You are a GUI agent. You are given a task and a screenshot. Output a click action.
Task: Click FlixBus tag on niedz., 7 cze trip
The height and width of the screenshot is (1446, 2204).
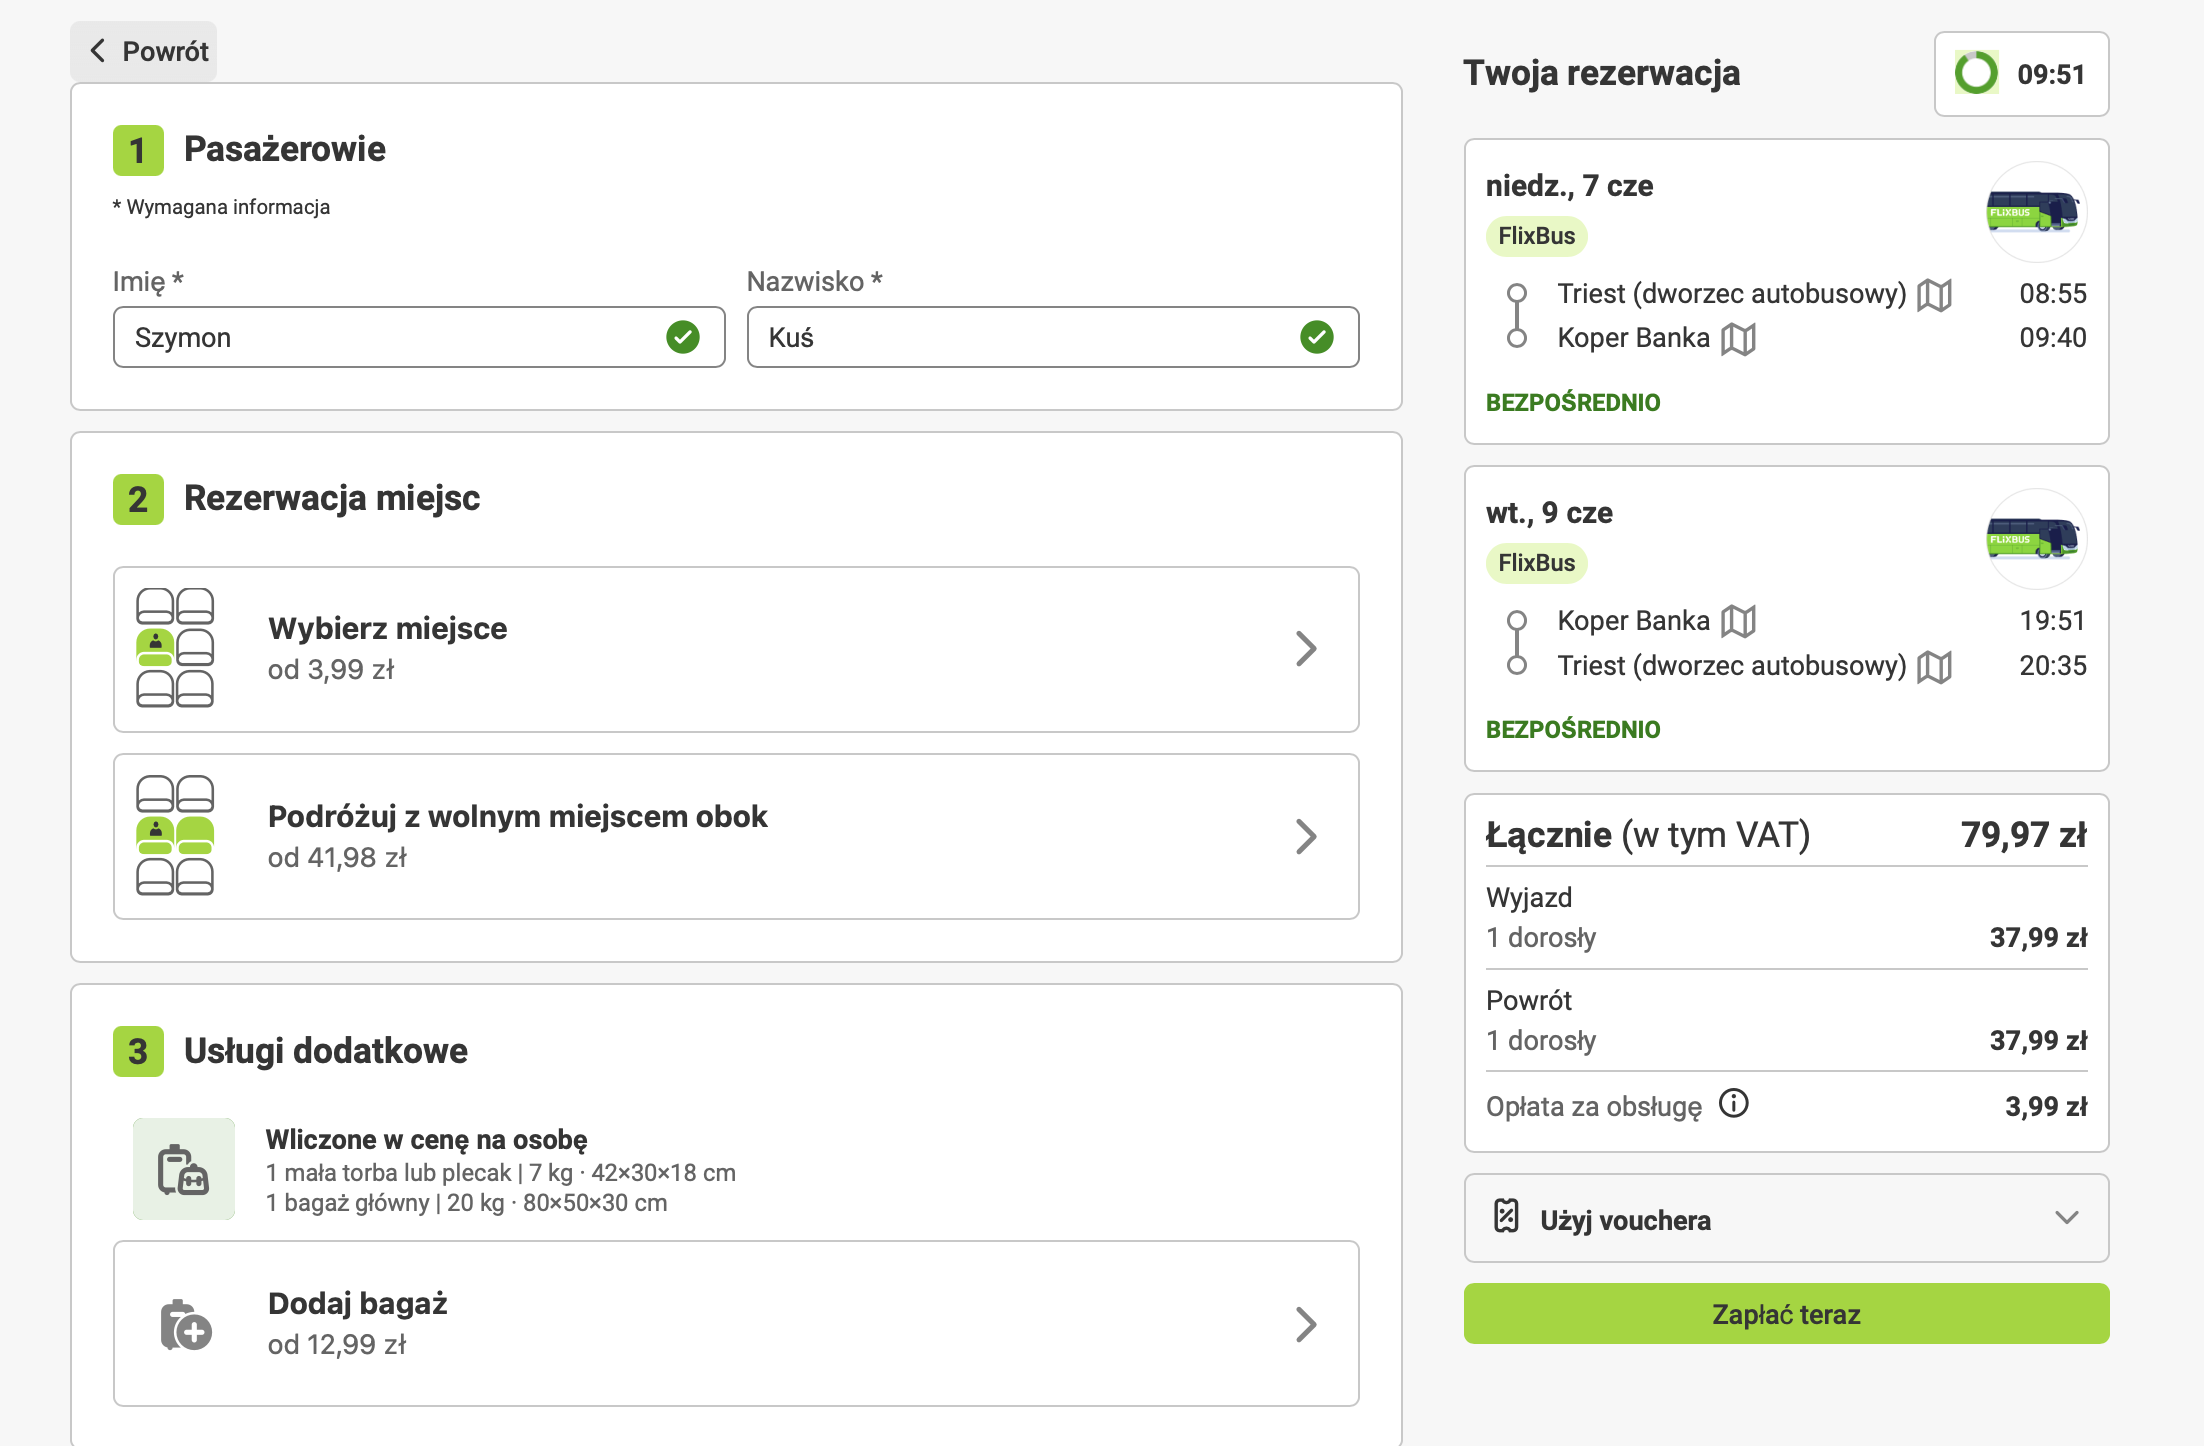(1536, 236)
